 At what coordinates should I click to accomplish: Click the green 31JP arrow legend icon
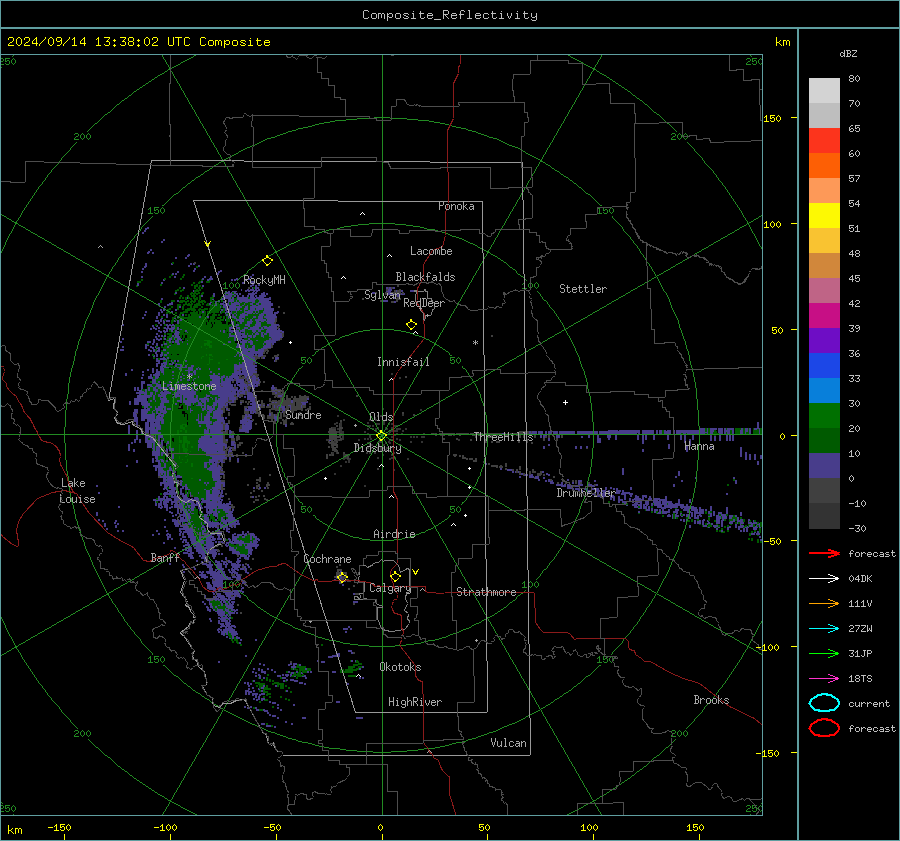824,653
